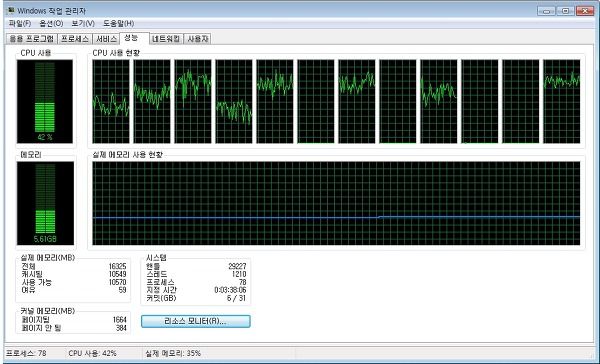
Task: Select the 여유 value 59
Action: coord(122,290)
